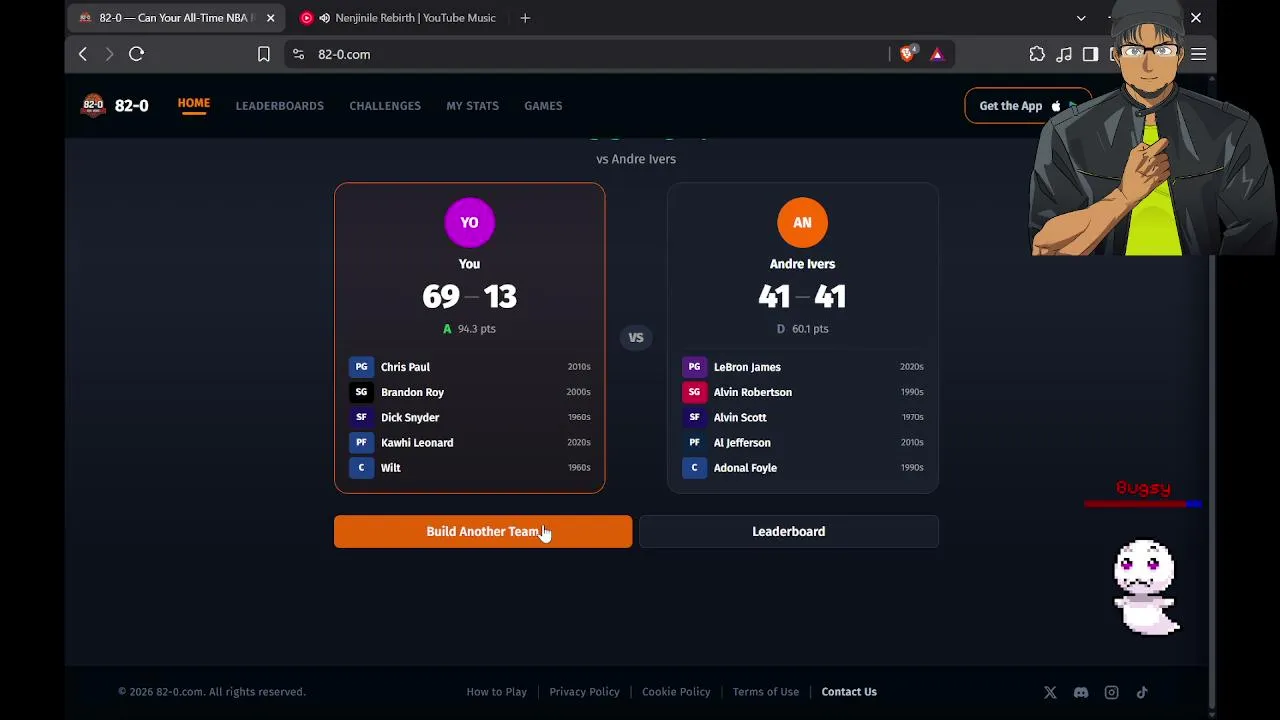Click the PF badge beside Al Jefferson
Image resolution: width=1280 pixels, height=720 pixels.
[x=694, y=442]
